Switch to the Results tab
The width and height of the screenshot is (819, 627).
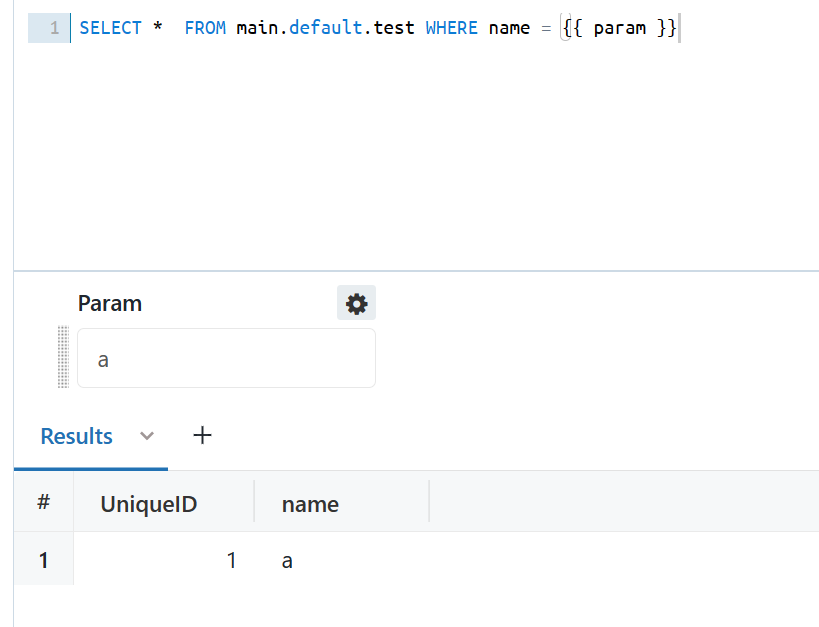[x=76, y=436]
